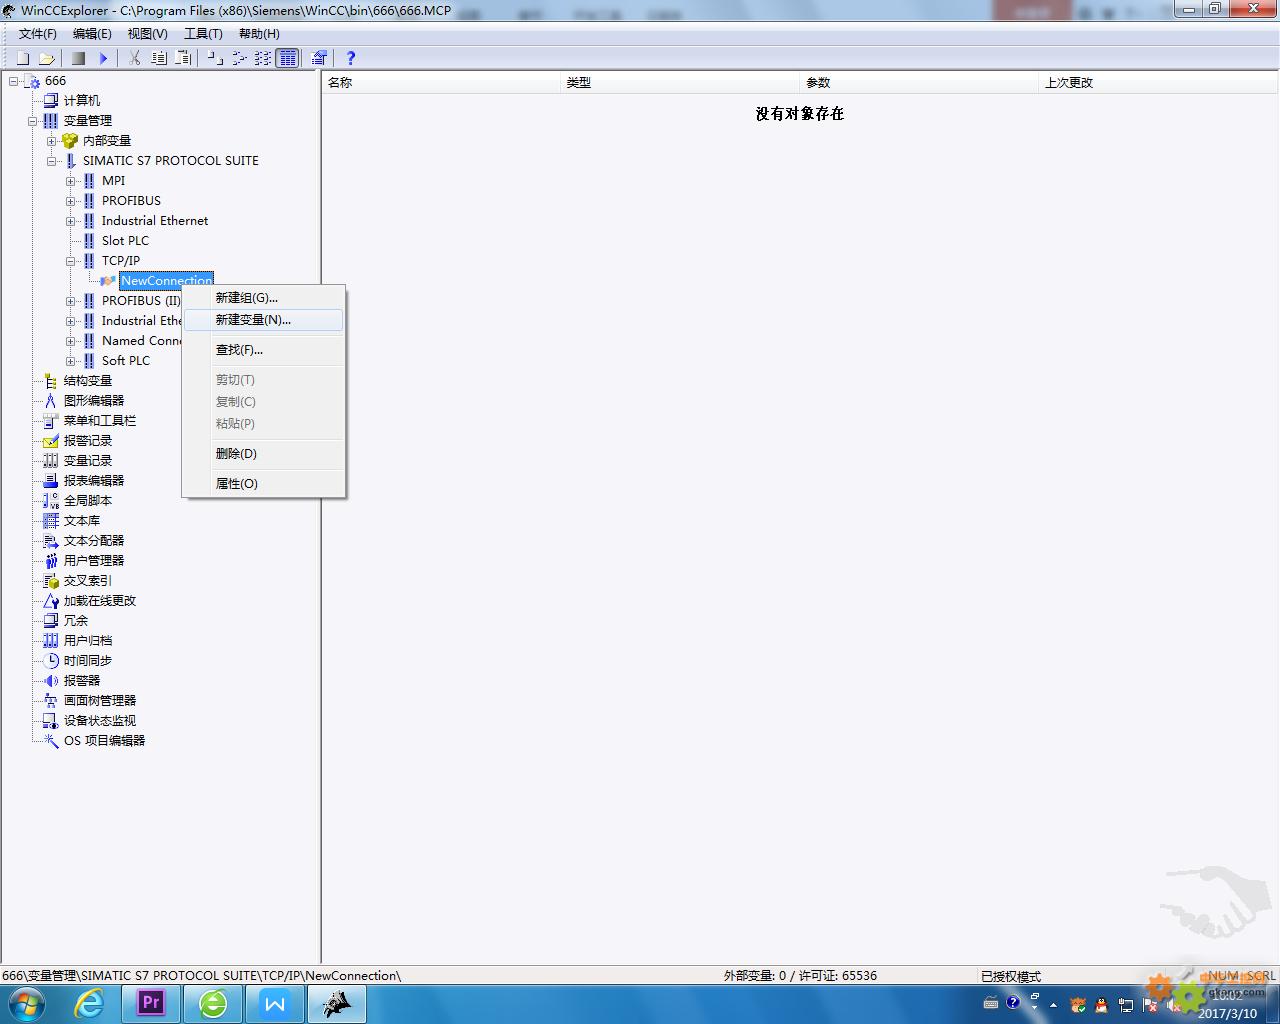The height and width of the screenshot is (1024, 1280).
Task: Select 文本分配器 tree item
Action: click(93, 541)
